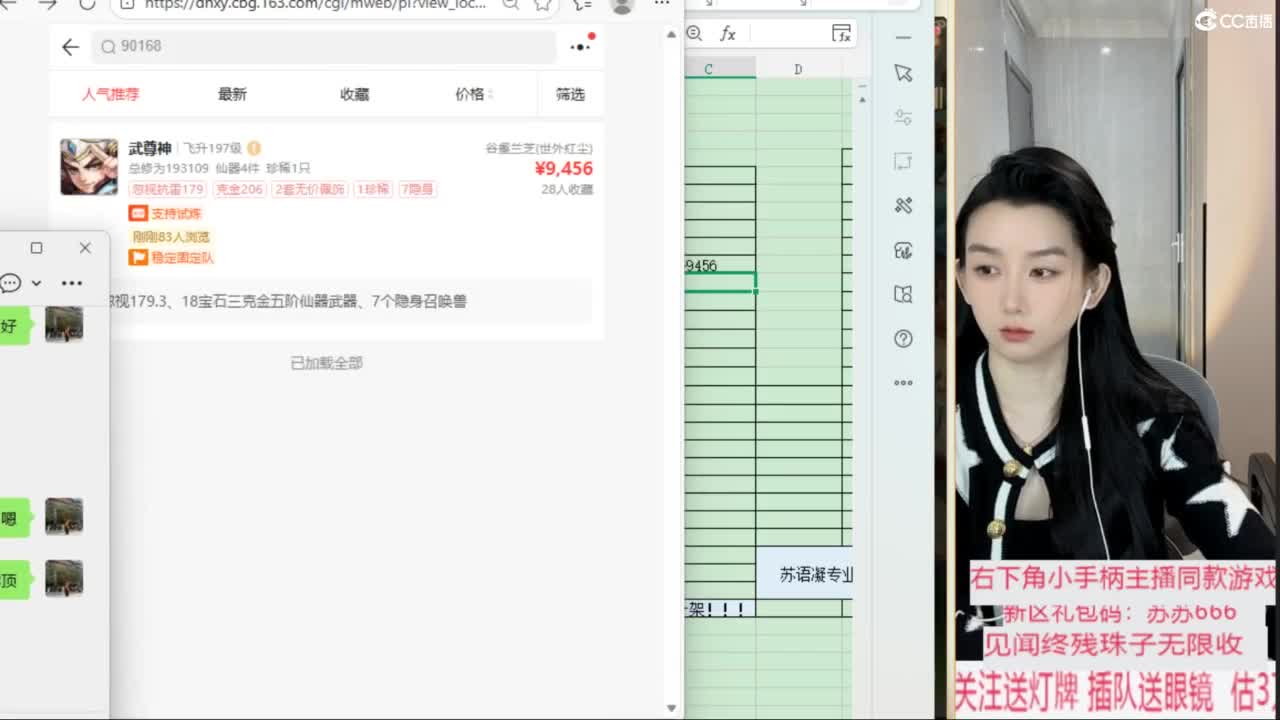Go back using the listing page arrow
The width and height of the screenshot is (1280, 720).
[70, 47]
